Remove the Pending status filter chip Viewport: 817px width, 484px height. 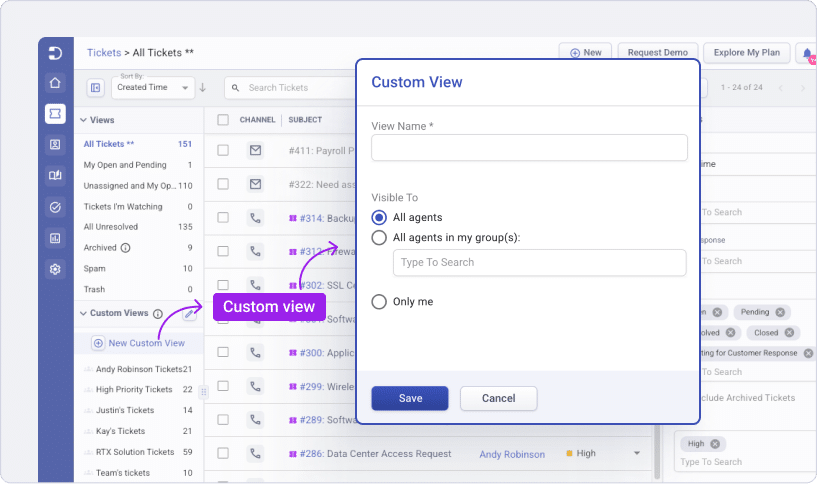point(780,312)
